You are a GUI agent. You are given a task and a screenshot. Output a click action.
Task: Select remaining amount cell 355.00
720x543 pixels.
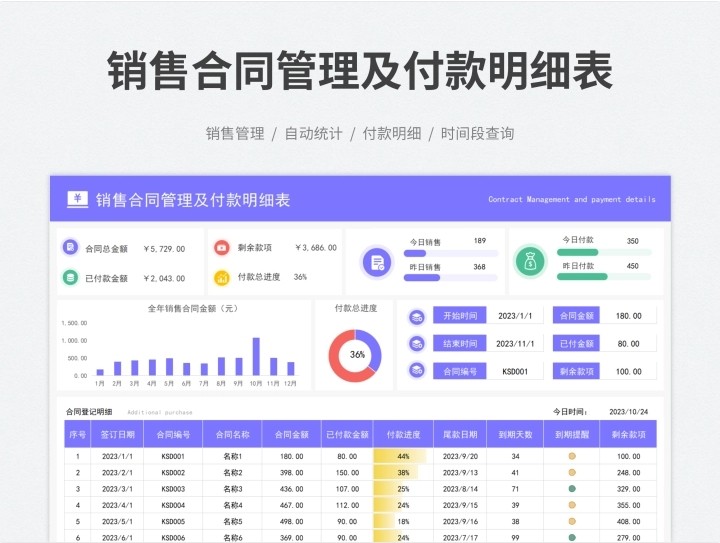pyautogui.click(x=628, y=505)
